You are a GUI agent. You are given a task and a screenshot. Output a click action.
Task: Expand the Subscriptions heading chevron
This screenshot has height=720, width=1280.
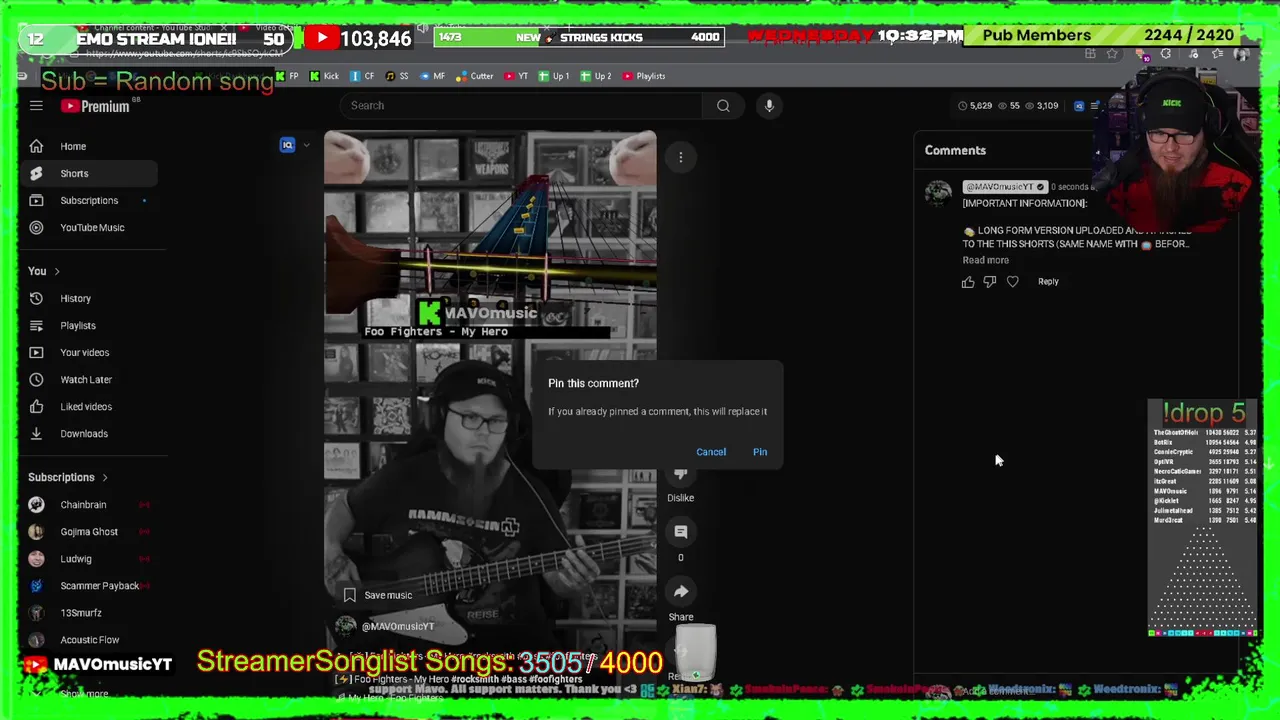pyautogui.click(x=104, y=477)
